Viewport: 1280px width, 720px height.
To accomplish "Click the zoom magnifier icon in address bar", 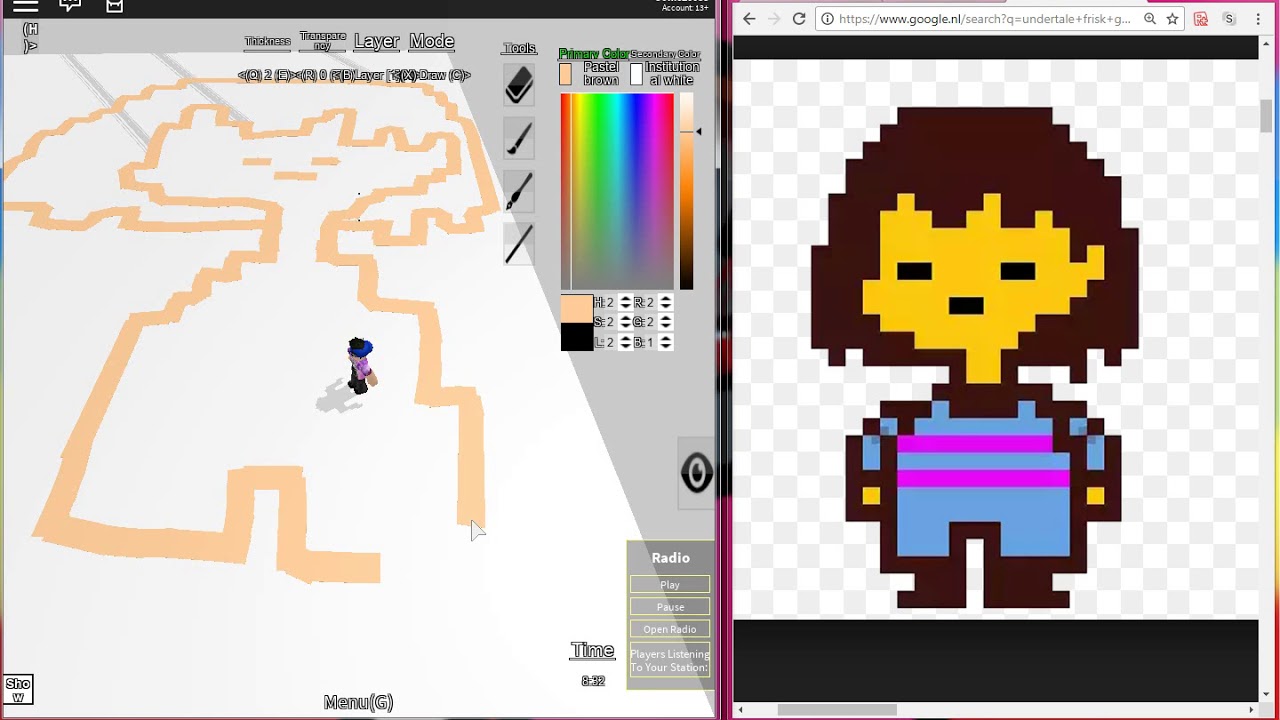I will click(1150, 19).
